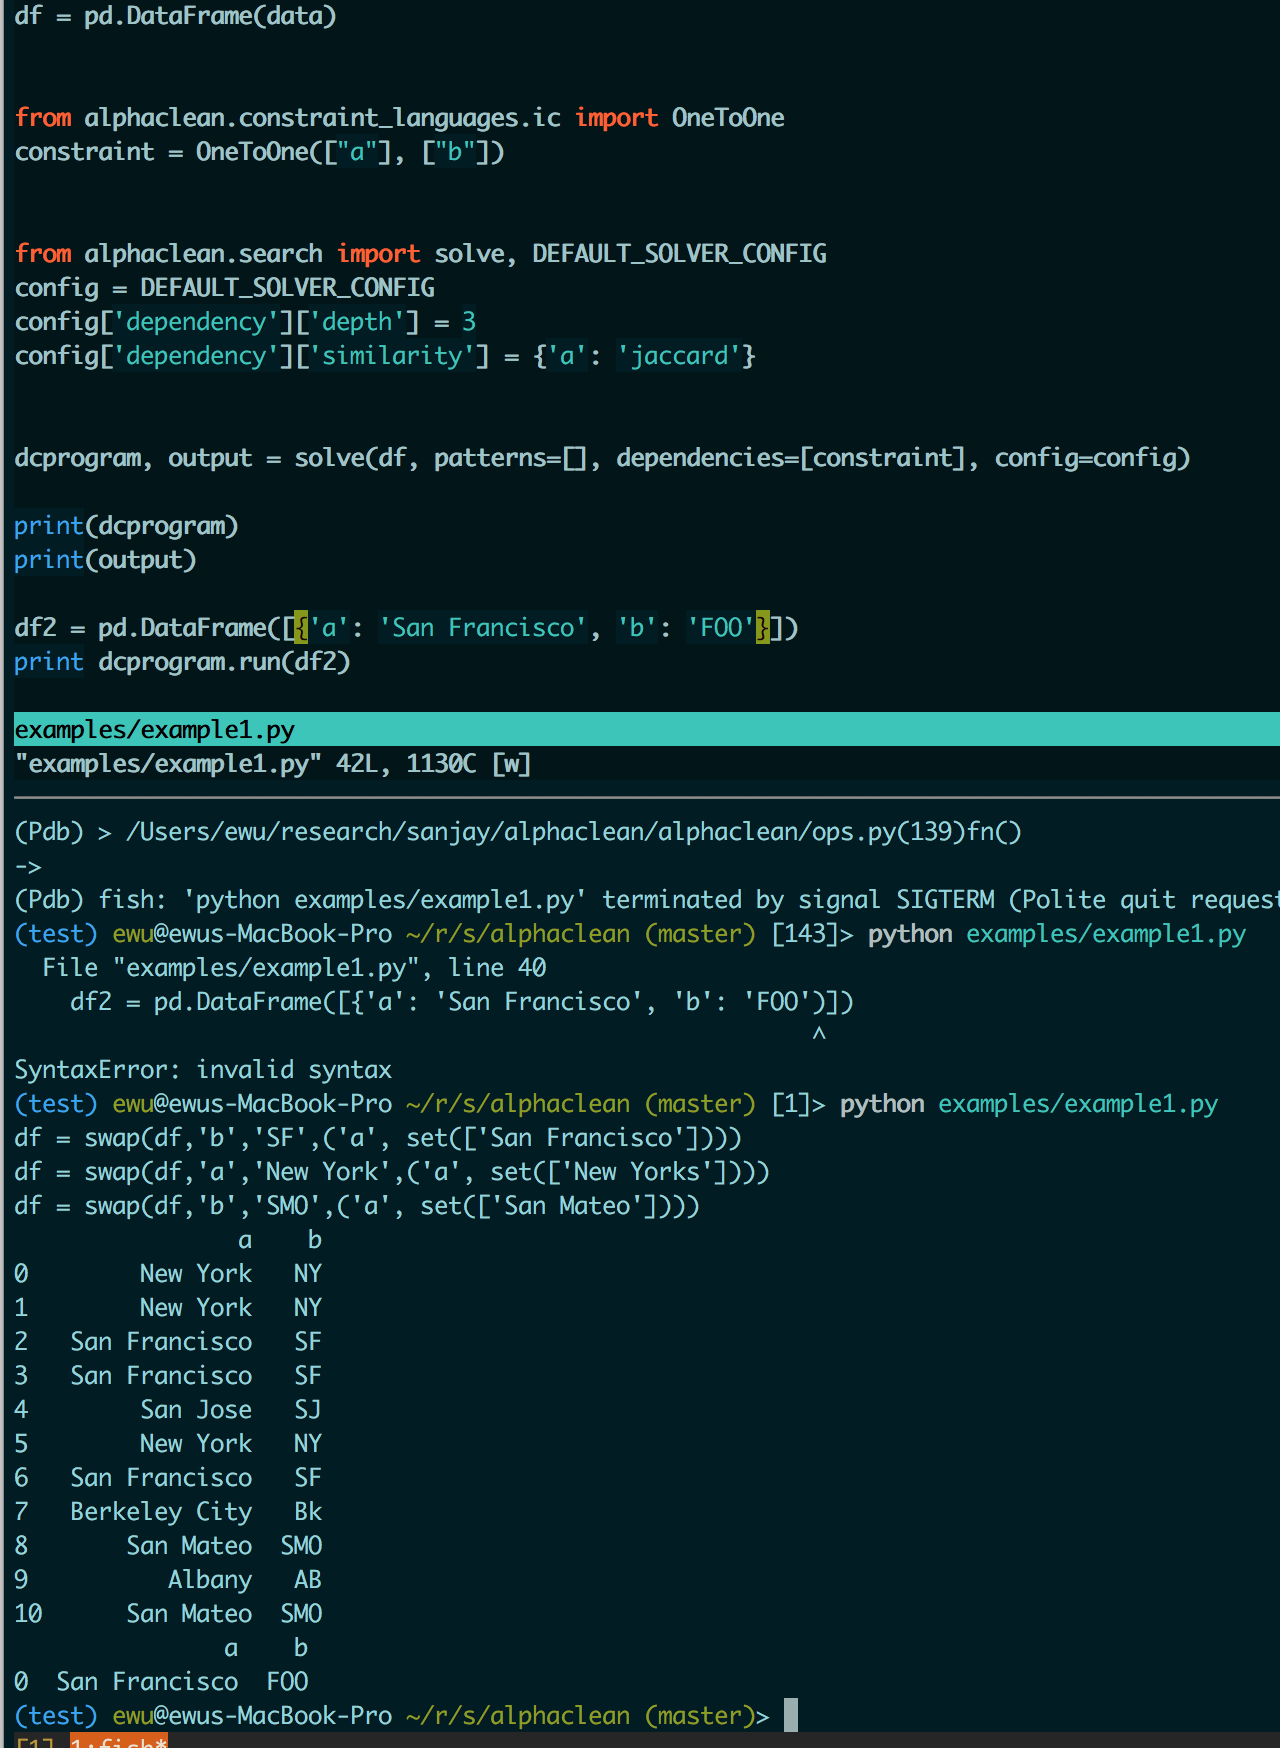Click the SIGTERM terminated message line
Image resolution: width=1280 pixels, height=1748 pixels.
coord(646,900)
